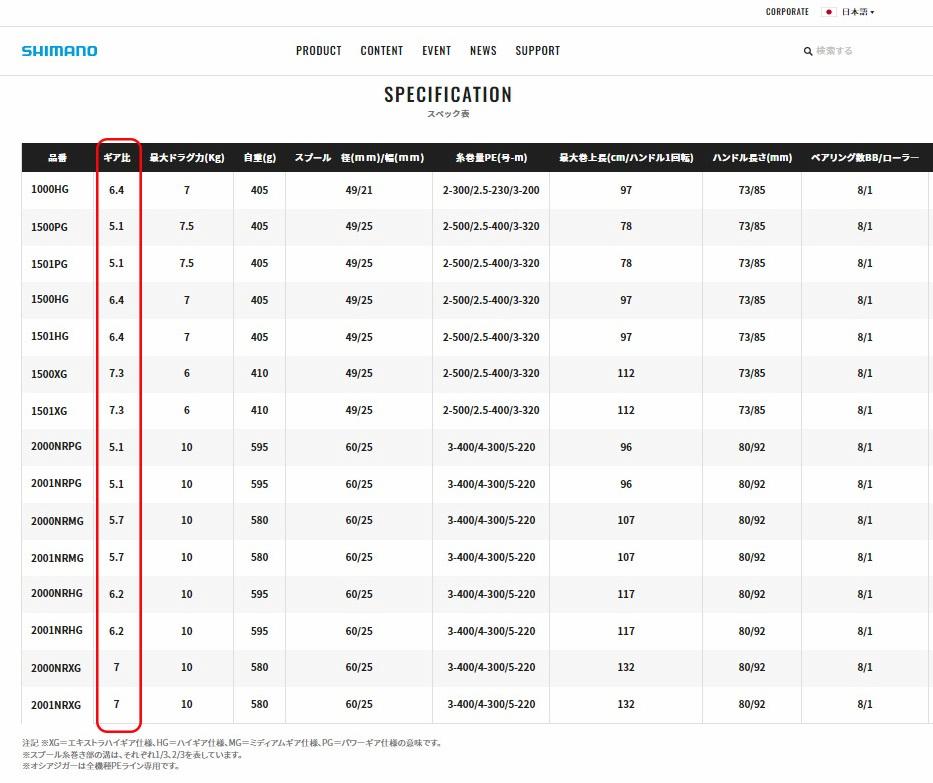Screen dimensions: 933x783
Task: Open the CONTENT menu
Action: coord(381,50)
